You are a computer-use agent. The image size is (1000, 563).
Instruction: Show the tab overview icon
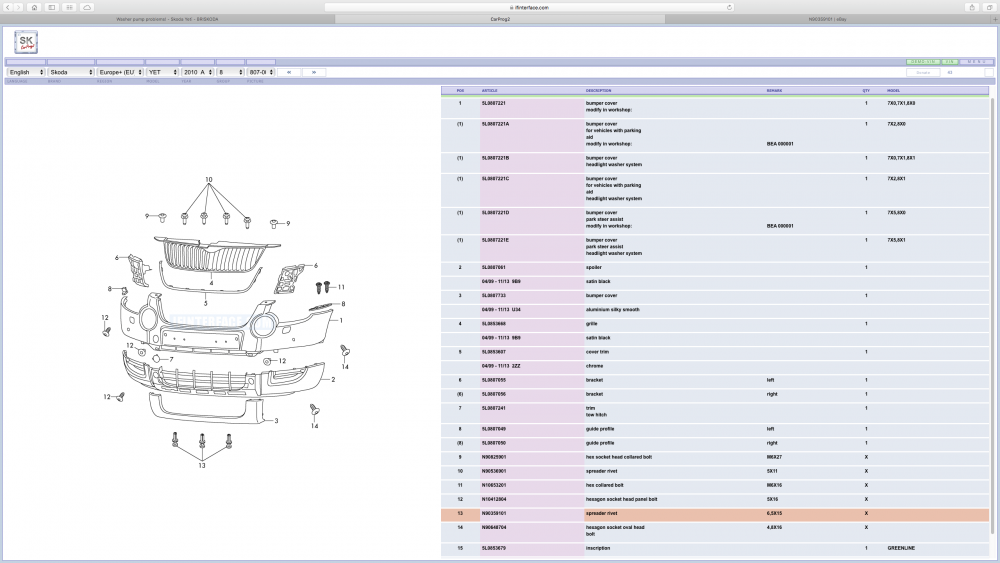(x=990, y=7)
